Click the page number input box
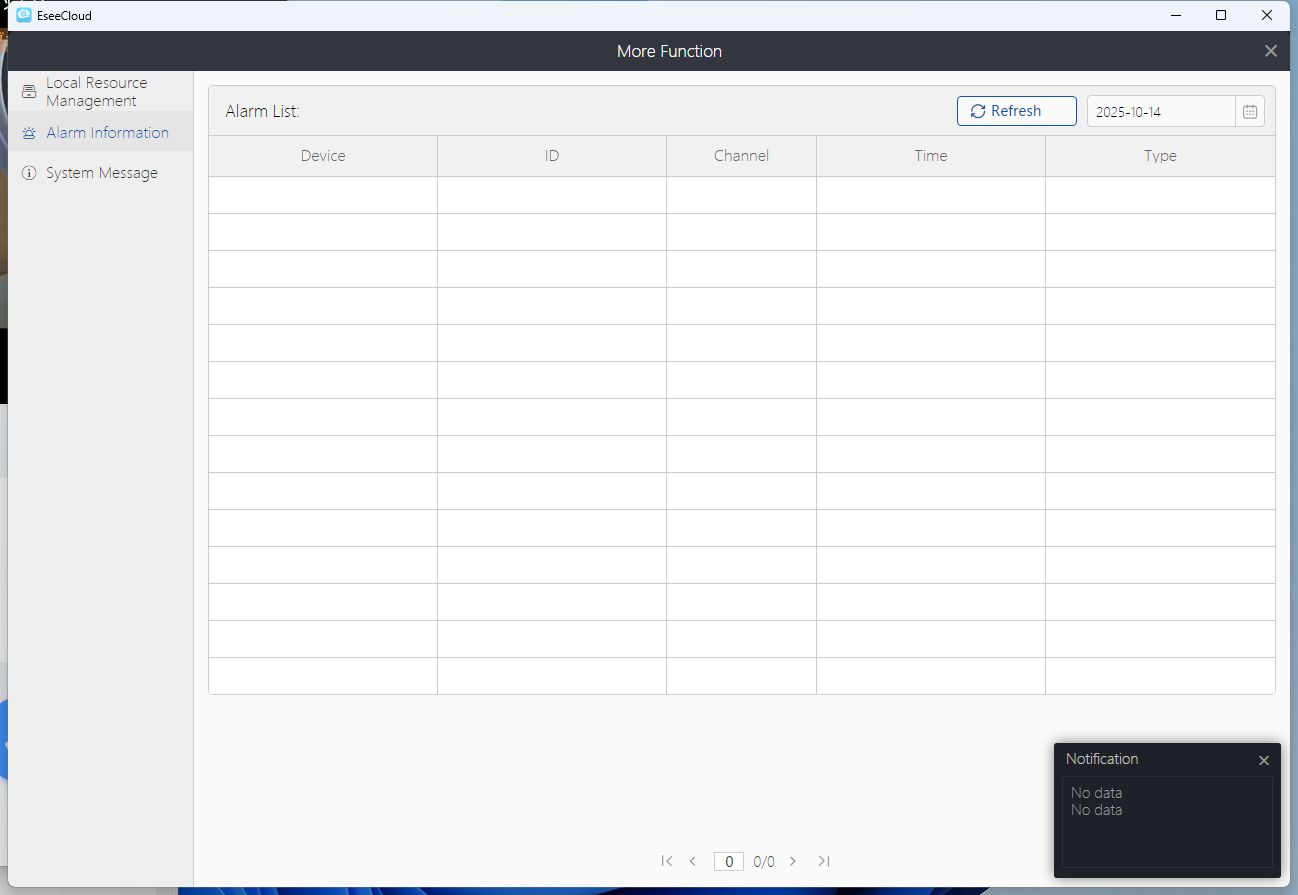 [x=729, y=861]
